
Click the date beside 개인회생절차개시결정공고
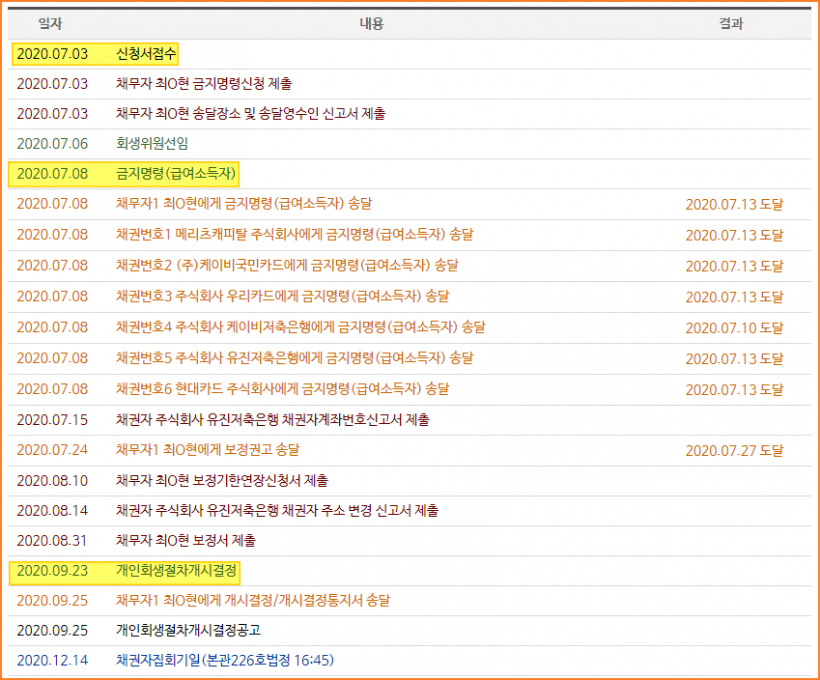pyautogui.click(x=52, y=630)
